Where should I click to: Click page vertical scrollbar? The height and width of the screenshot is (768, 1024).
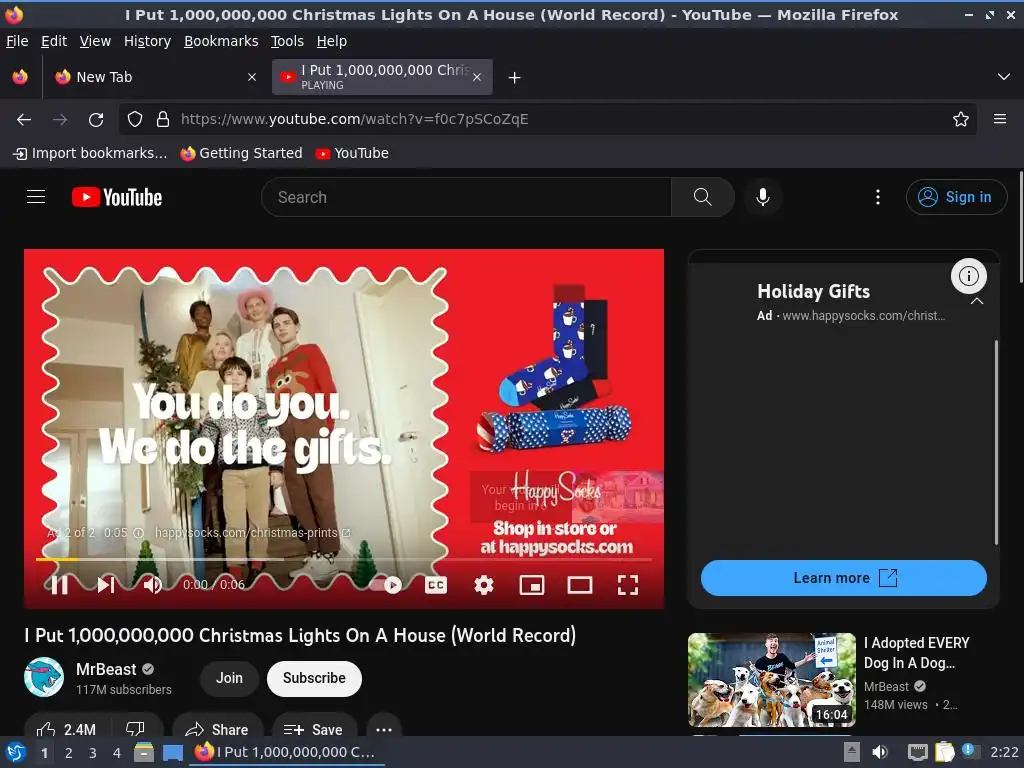pyautogui.click(x=1020, y=227)
